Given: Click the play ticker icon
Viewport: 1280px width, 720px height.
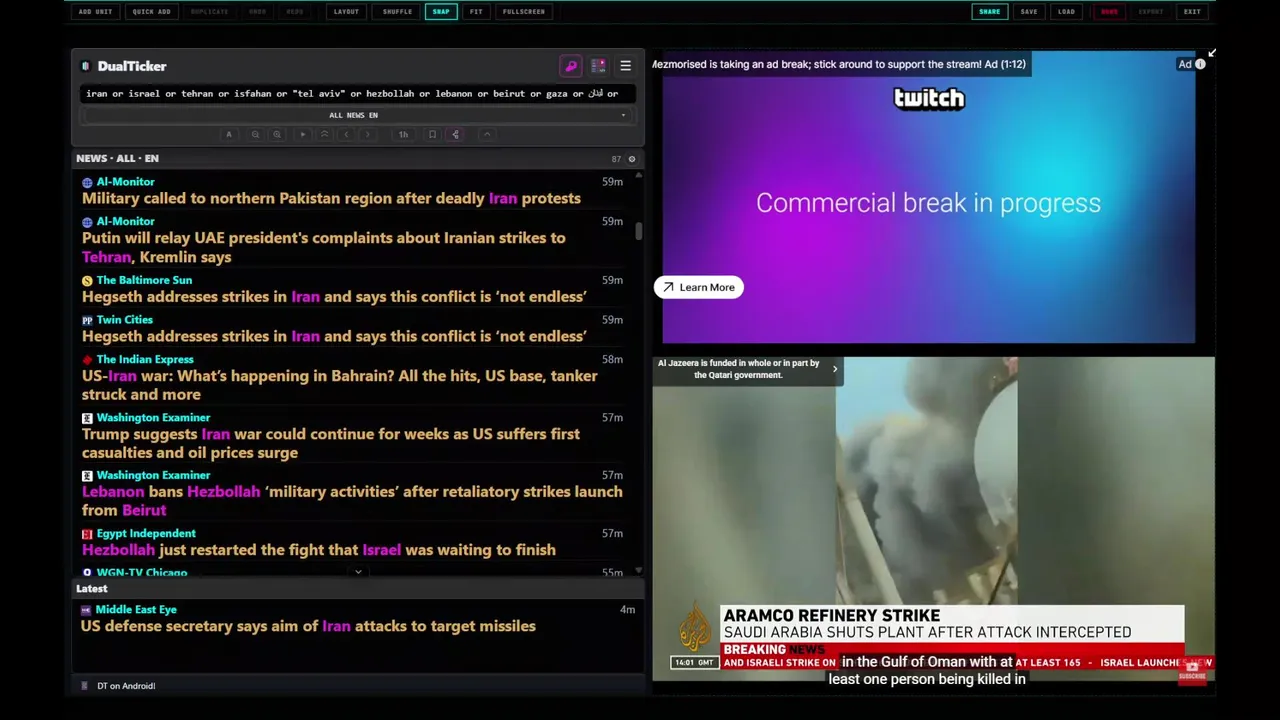Looking at the screenshot, I should 302,134.
